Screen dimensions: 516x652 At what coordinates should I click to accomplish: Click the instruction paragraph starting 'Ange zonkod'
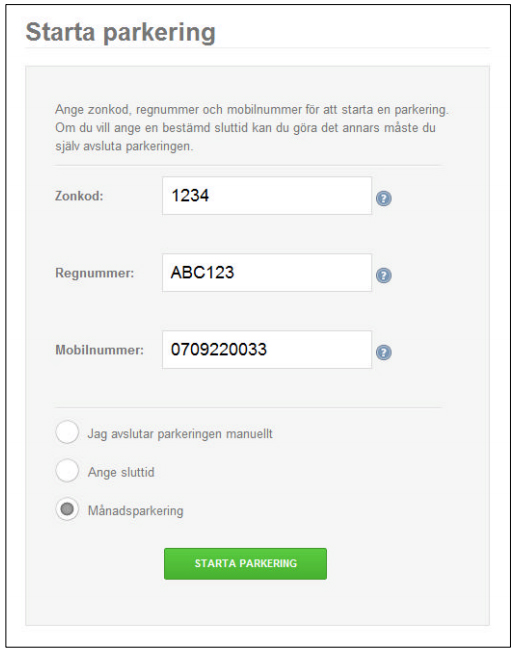[252, 128]
